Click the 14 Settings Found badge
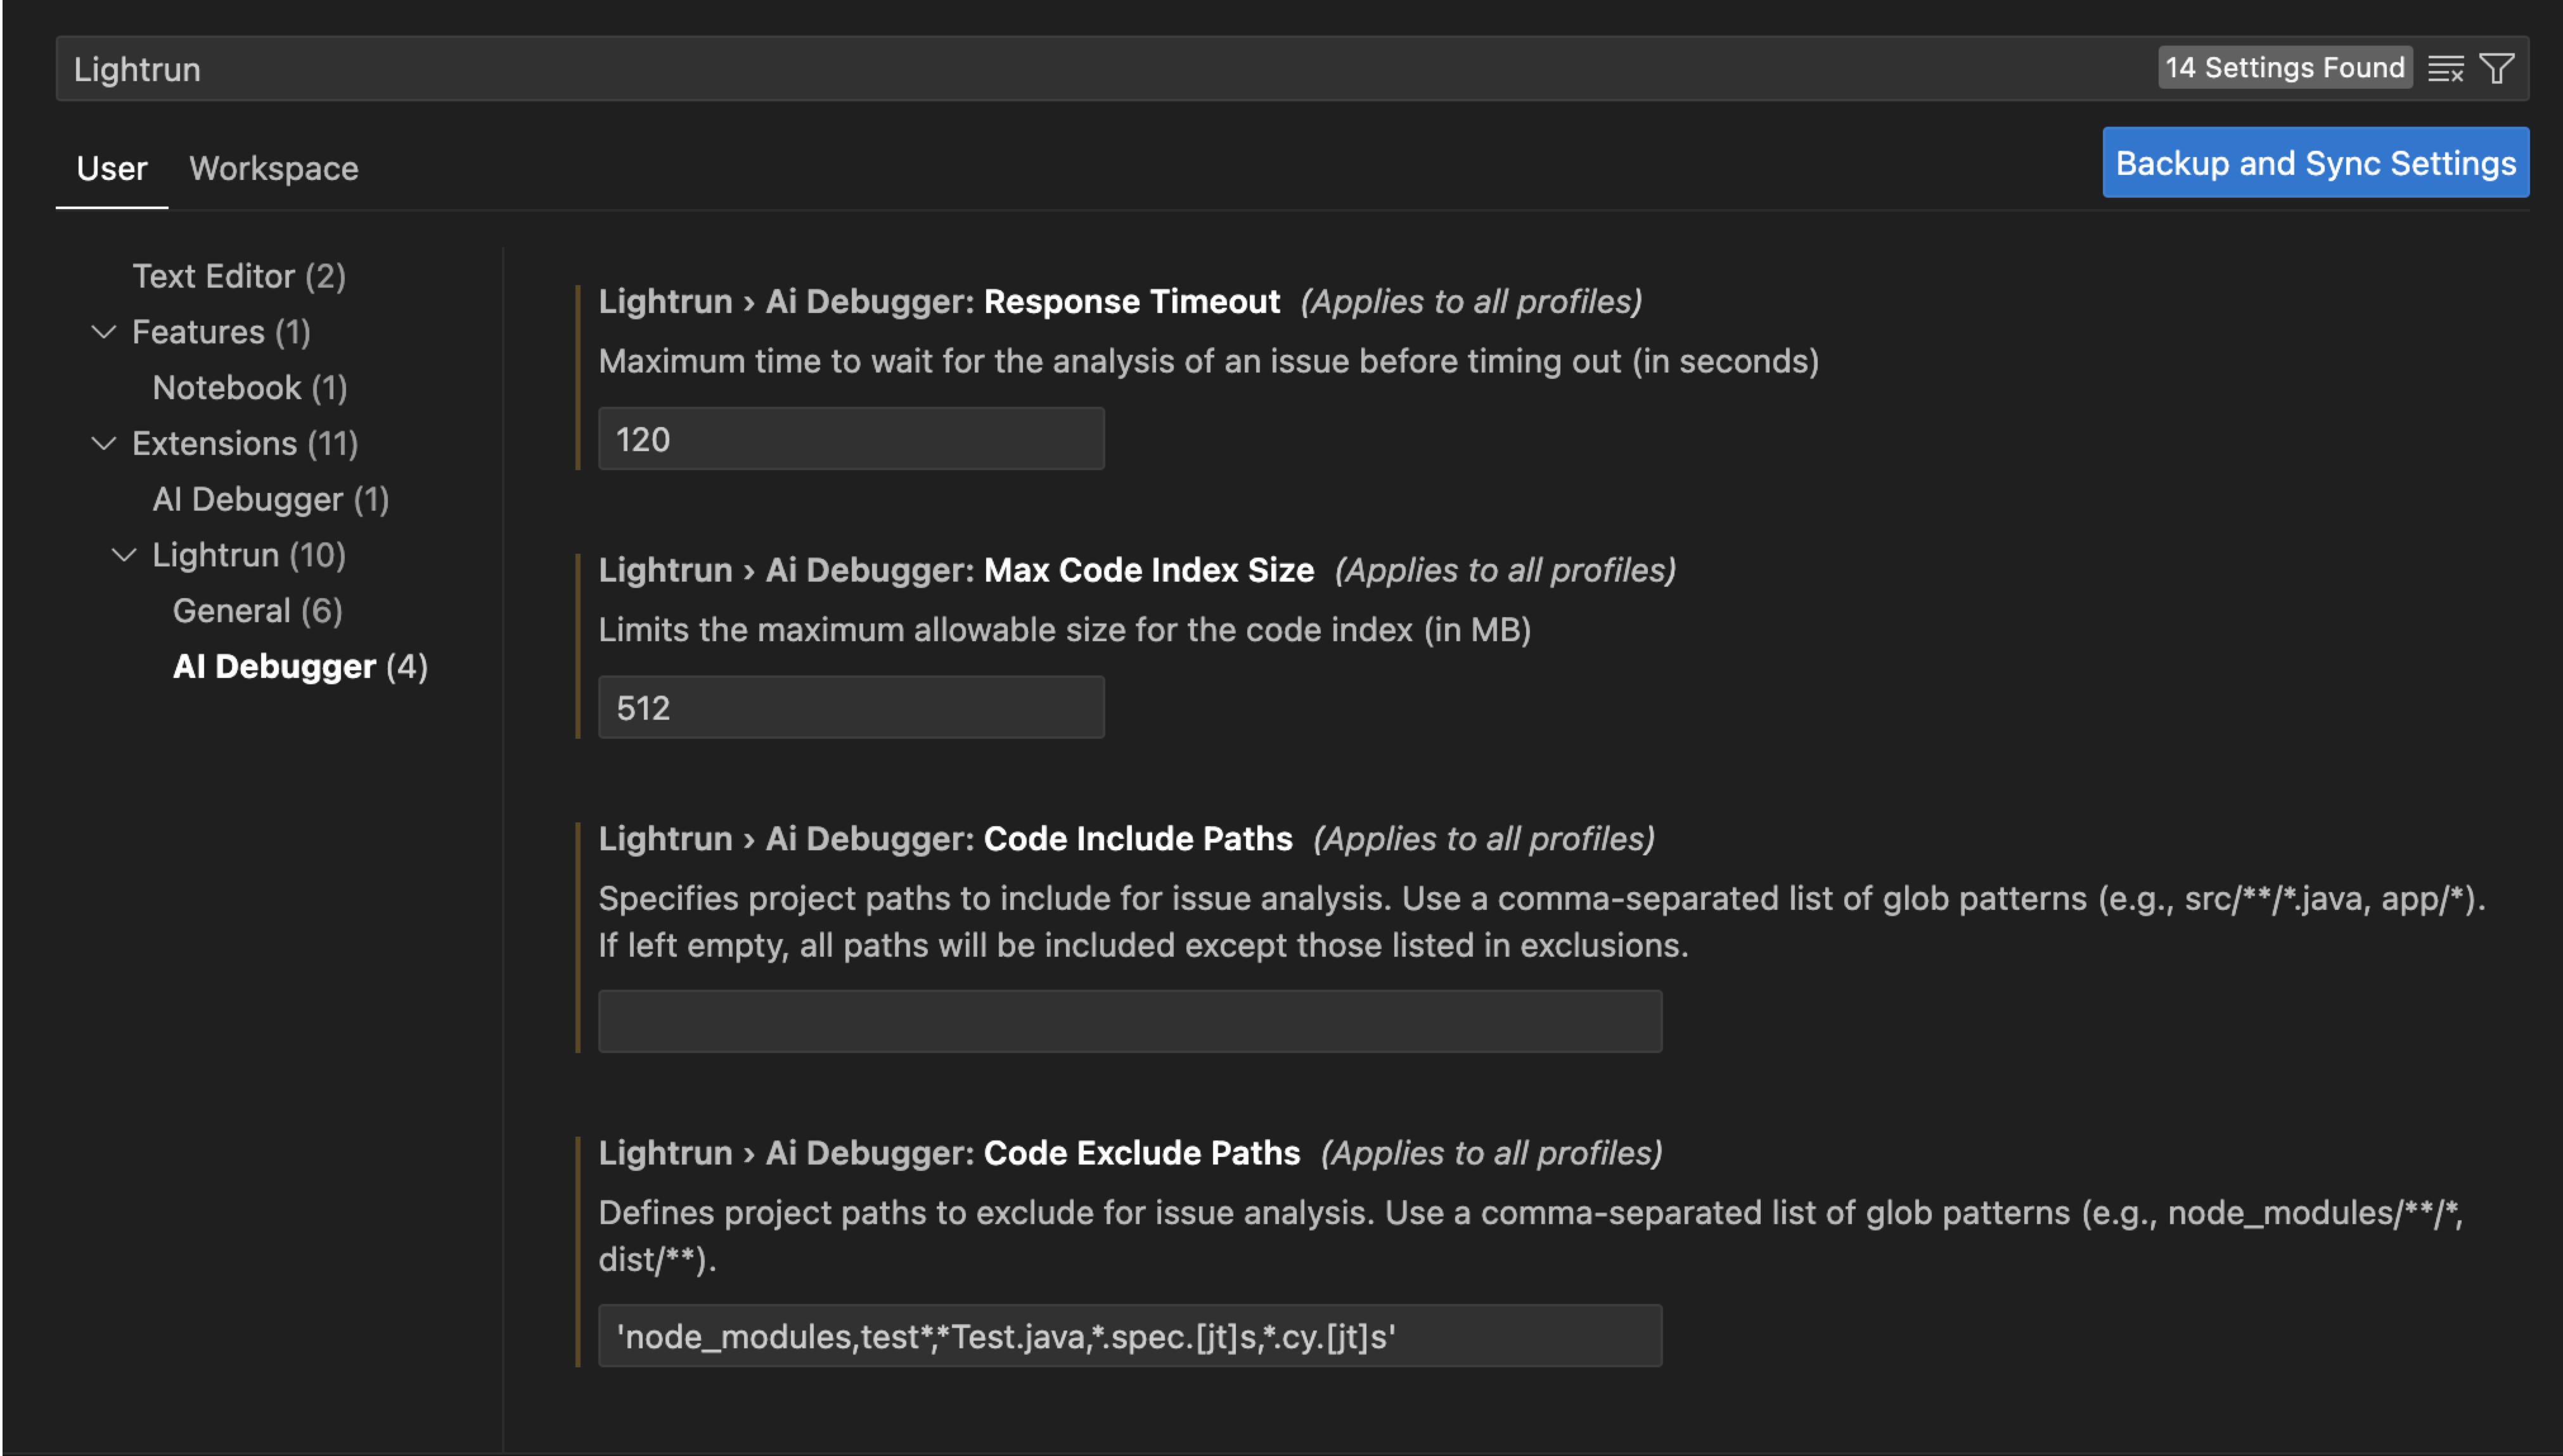Viewport: 2563px width, 1456px height. coord(2284,68)
